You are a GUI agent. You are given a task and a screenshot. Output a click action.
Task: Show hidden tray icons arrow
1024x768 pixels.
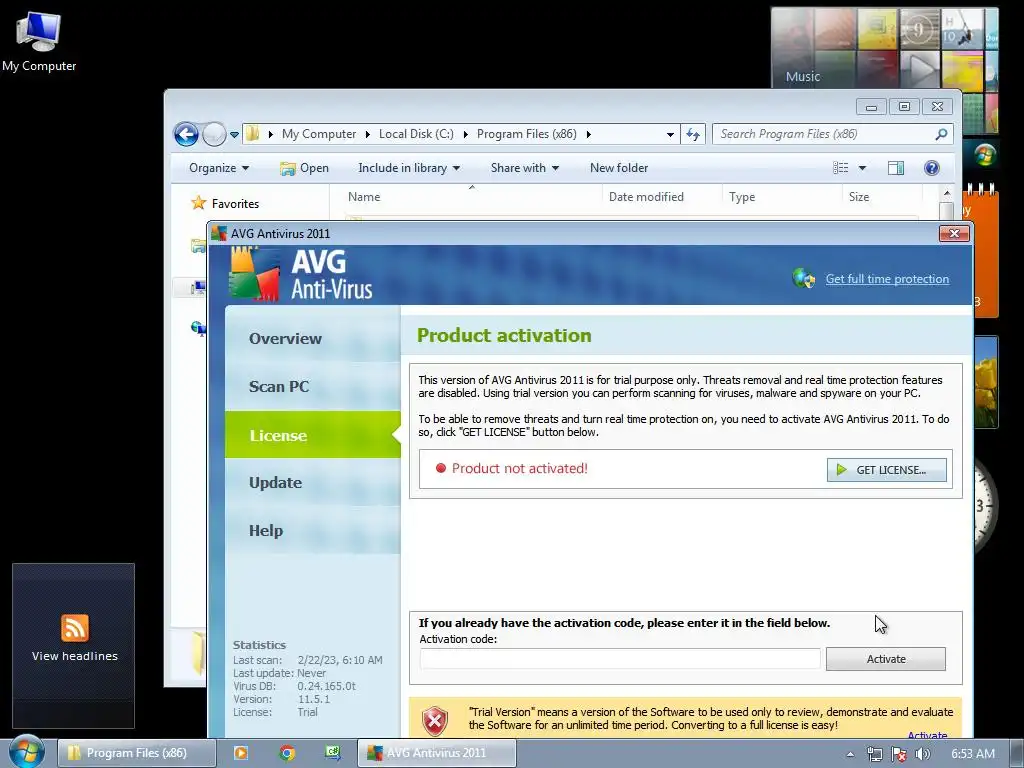pos(850,754)
